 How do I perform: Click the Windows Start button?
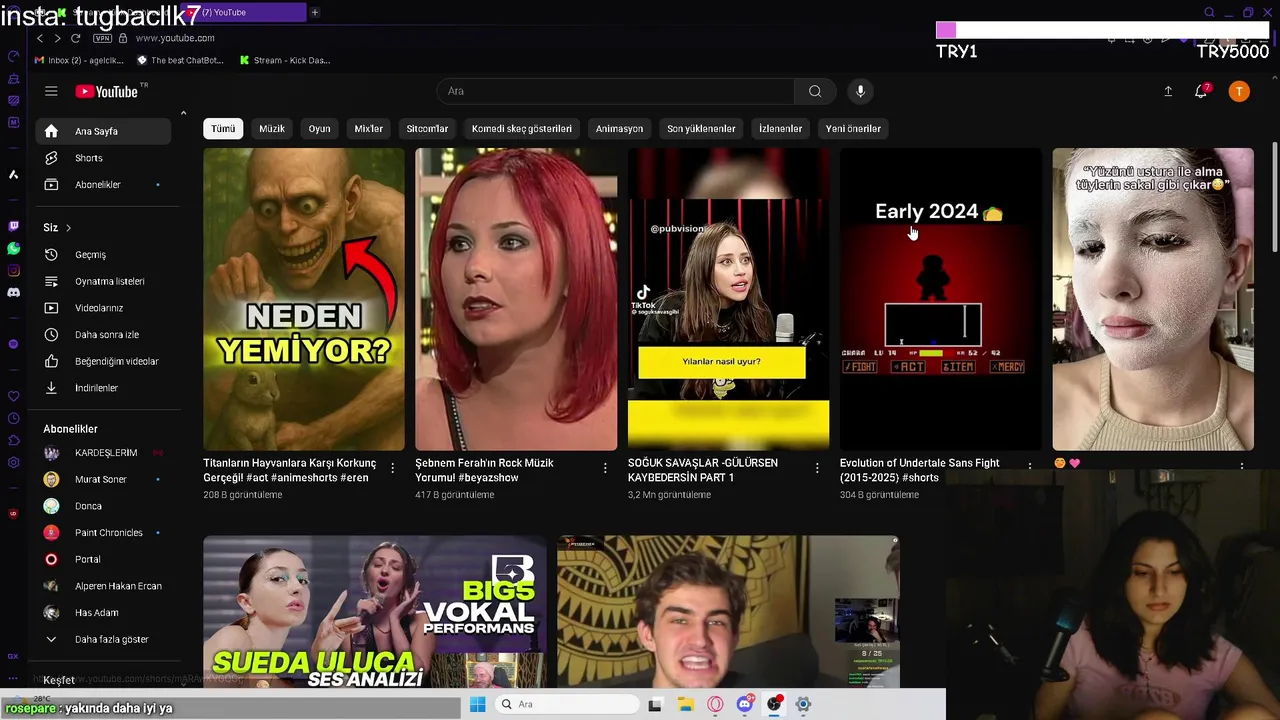pos(477,704)
